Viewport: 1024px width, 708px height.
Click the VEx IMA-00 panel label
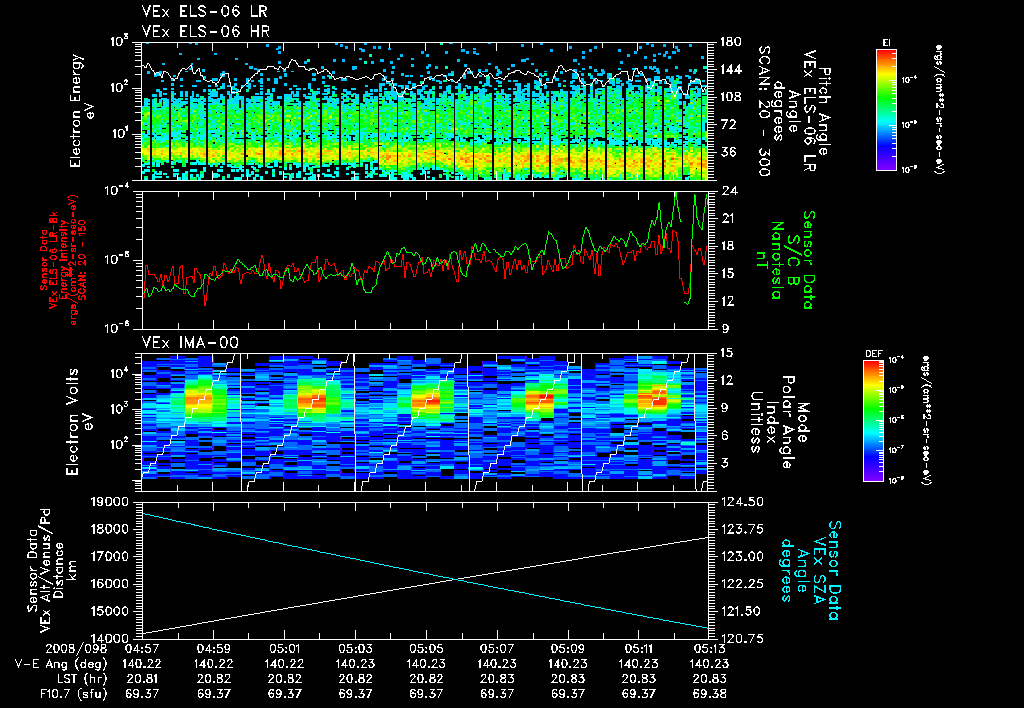point(191,342)
